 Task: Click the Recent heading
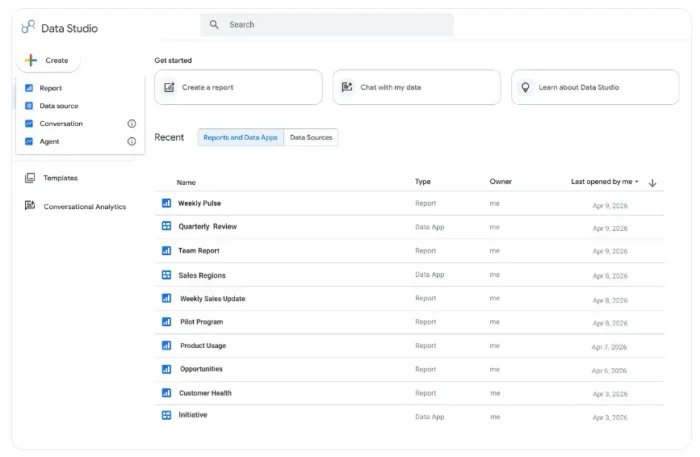(x=169, y=137)
